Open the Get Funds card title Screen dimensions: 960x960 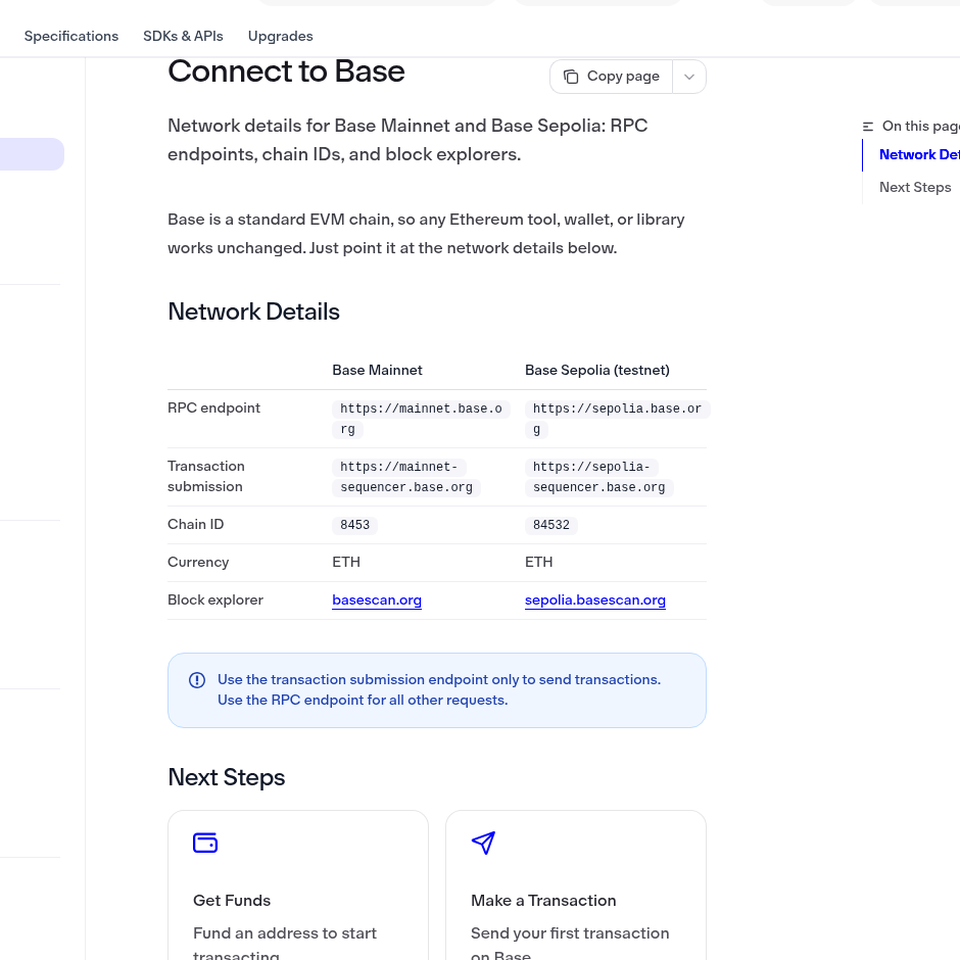tap(231, 901)
